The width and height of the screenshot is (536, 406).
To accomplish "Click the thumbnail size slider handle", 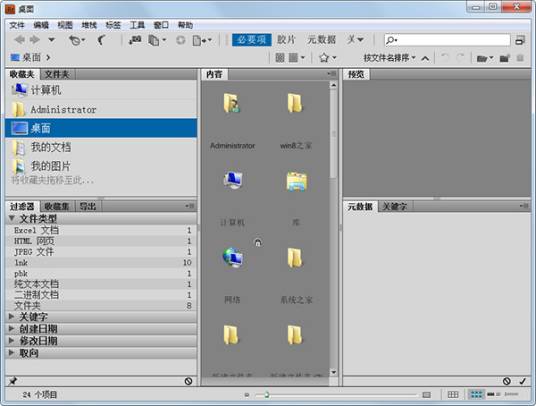I will pyautogui.click(x=267, y=395).
